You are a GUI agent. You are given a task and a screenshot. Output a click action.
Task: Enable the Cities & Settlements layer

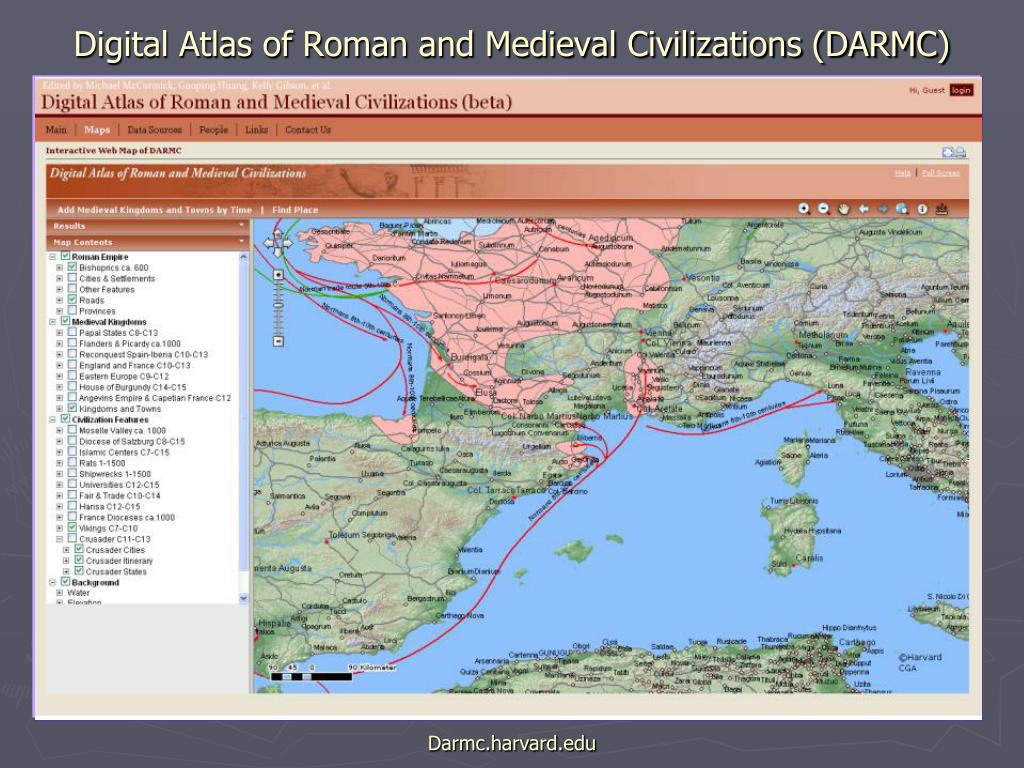(x=72, y=278)
